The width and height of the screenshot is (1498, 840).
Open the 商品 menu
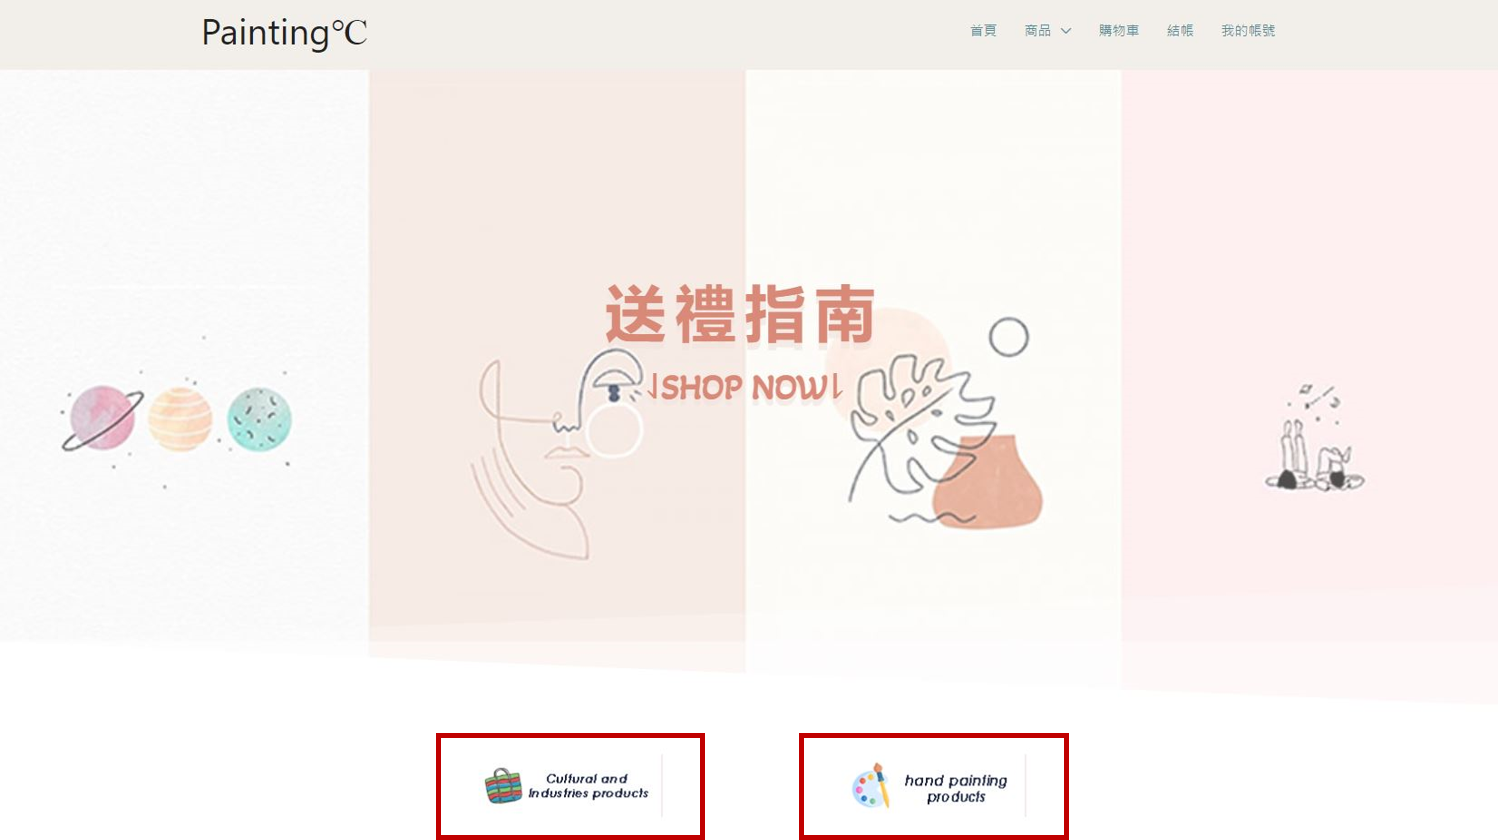coord(1038,31)
